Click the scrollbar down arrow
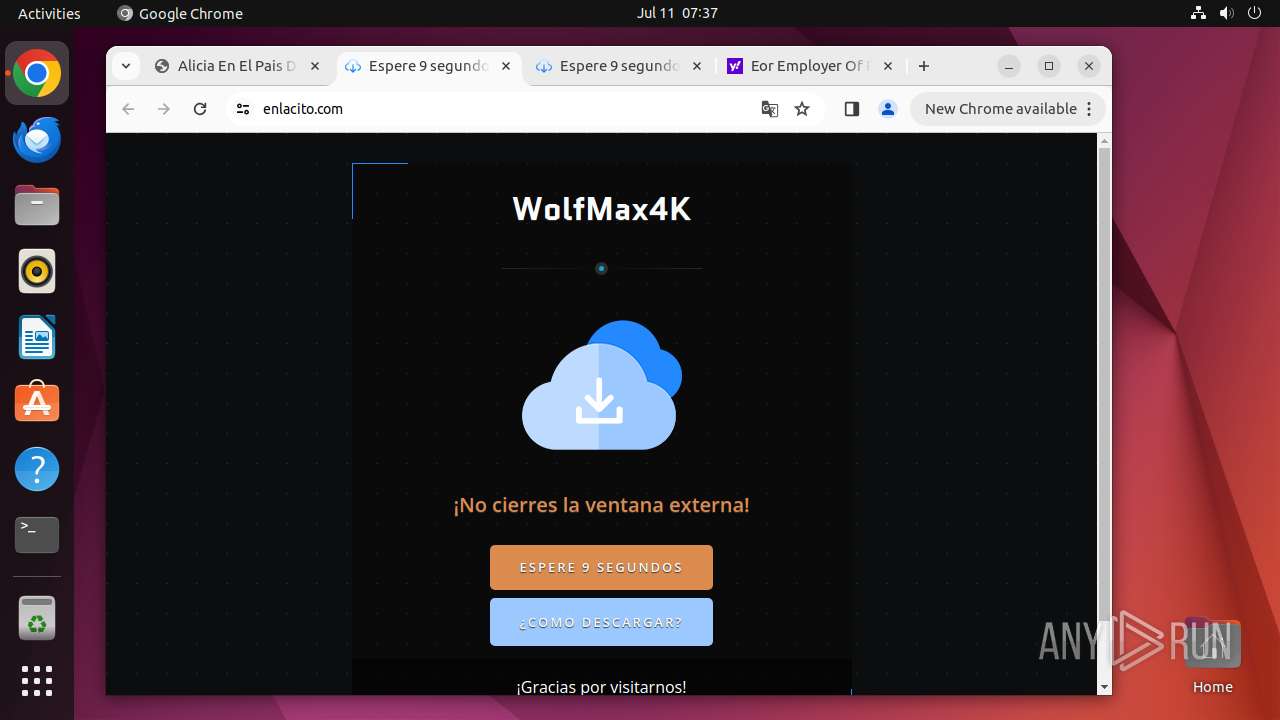The height and width of the screenshot is (720, 1280). pos(1104,687)
